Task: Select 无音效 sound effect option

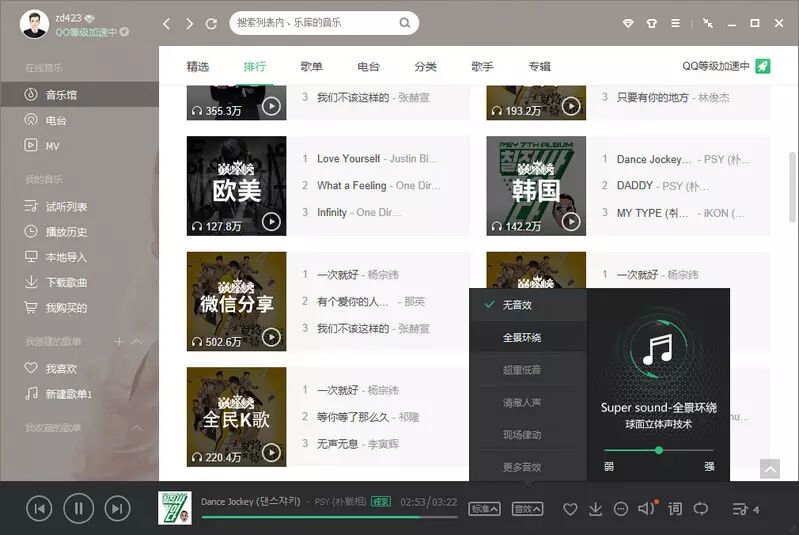Action: (x=528, y=305)
